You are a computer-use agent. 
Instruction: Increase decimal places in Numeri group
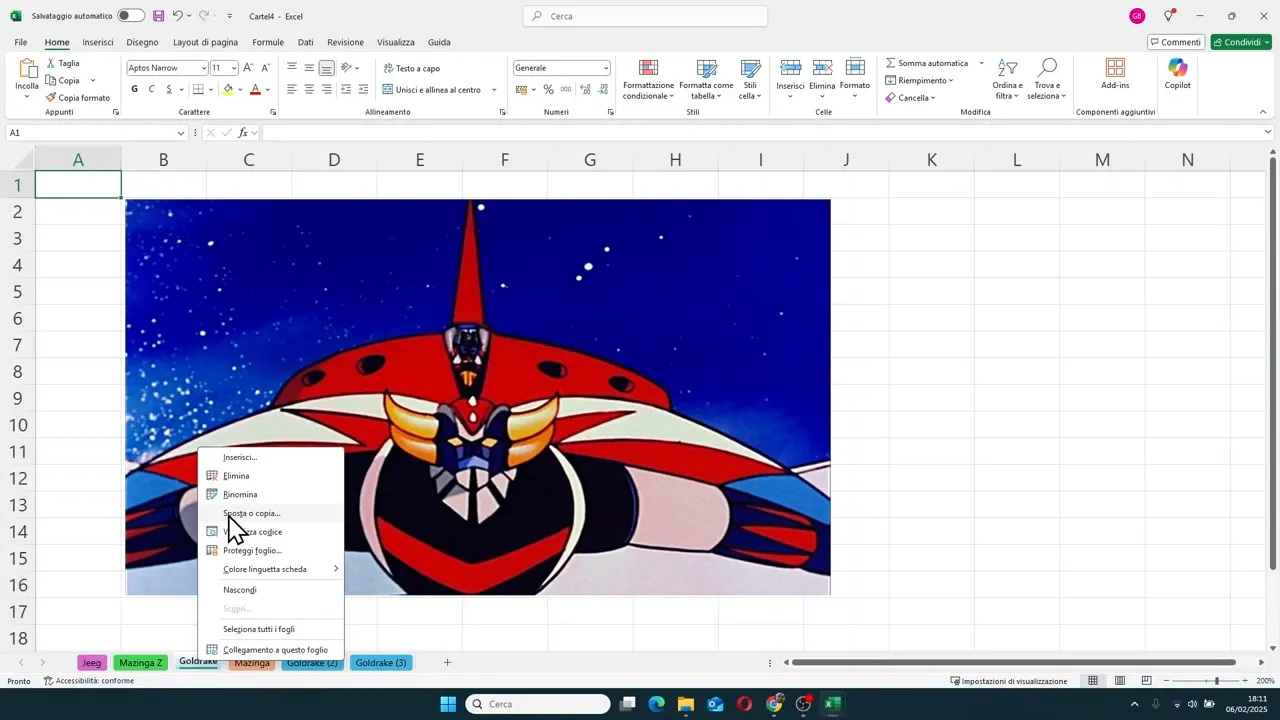585,89
